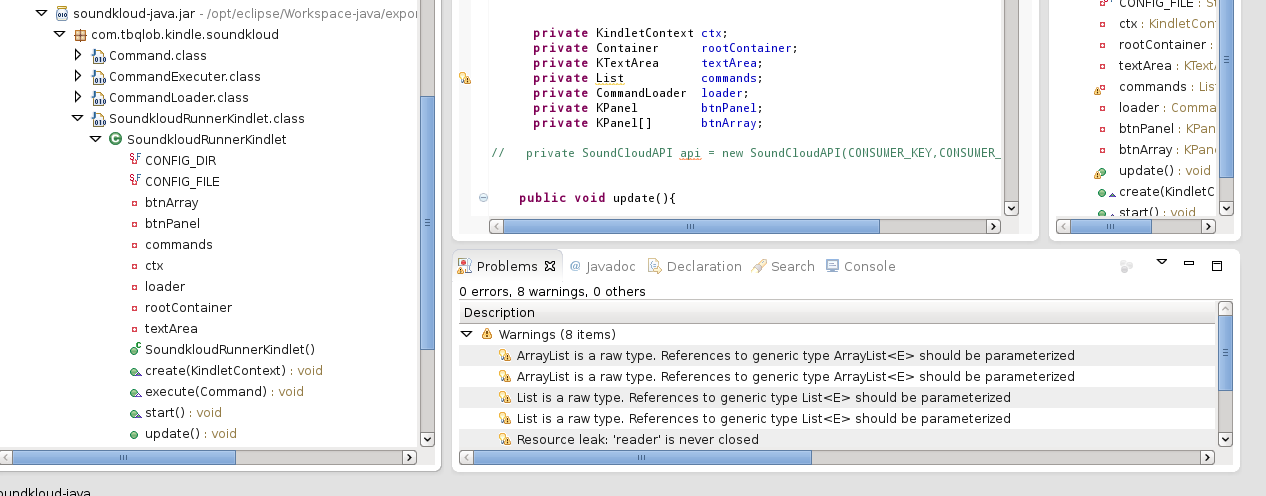This screenshot has width=1266, height=496.
Task: Collapse the SoundkloudRunnerKindlet.class node
Action: coord(78,118)
